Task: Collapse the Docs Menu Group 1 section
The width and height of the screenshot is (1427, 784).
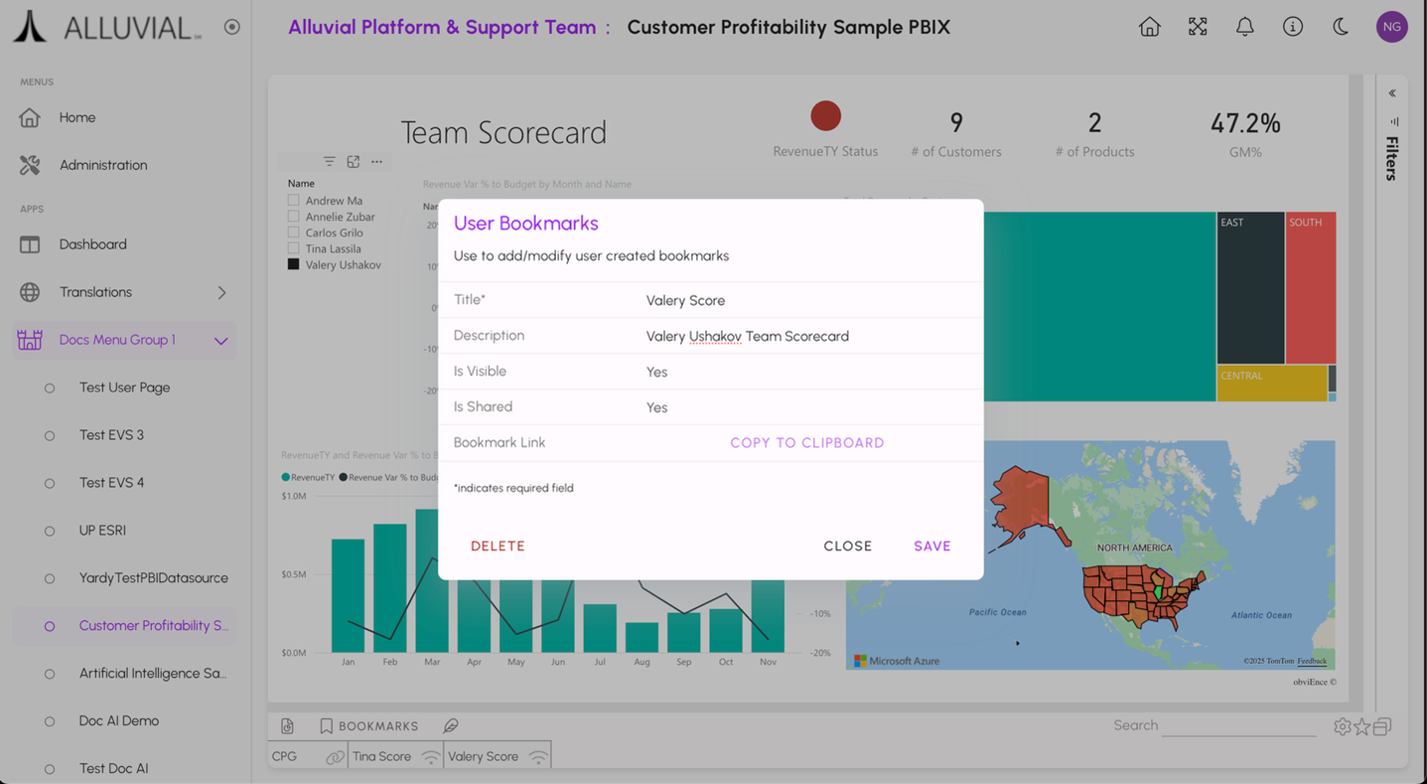Action: [221, 341]
